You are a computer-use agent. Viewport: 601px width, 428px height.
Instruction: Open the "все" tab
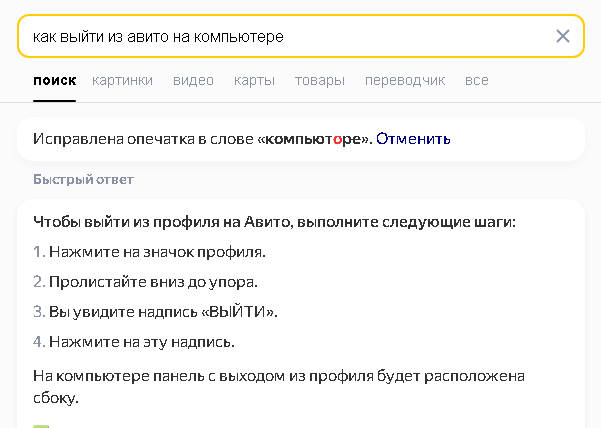coord(476,80)
